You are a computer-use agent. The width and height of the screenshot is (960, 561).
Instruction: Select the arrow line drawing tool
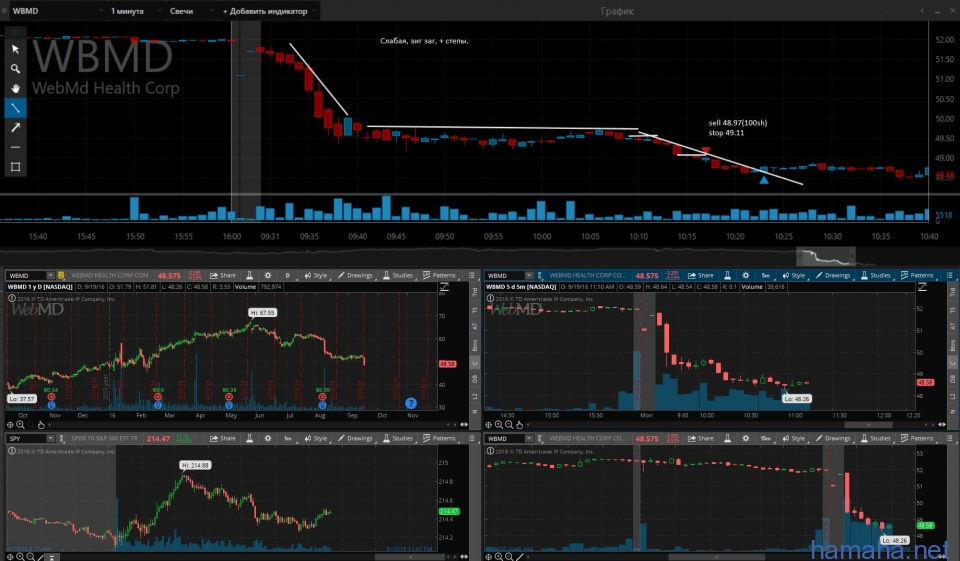click(x=15, y=127)
